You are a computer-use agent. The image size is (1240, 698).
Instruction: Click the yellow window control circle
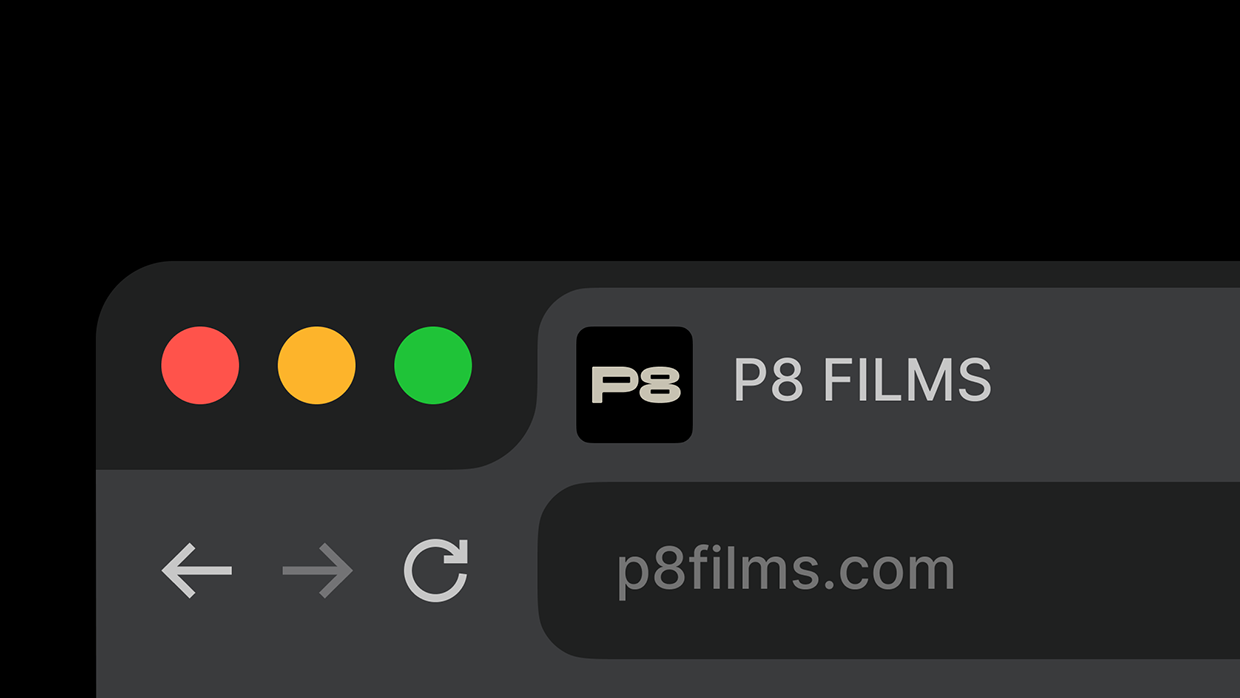pyautogui.click(x=316, y=366)
